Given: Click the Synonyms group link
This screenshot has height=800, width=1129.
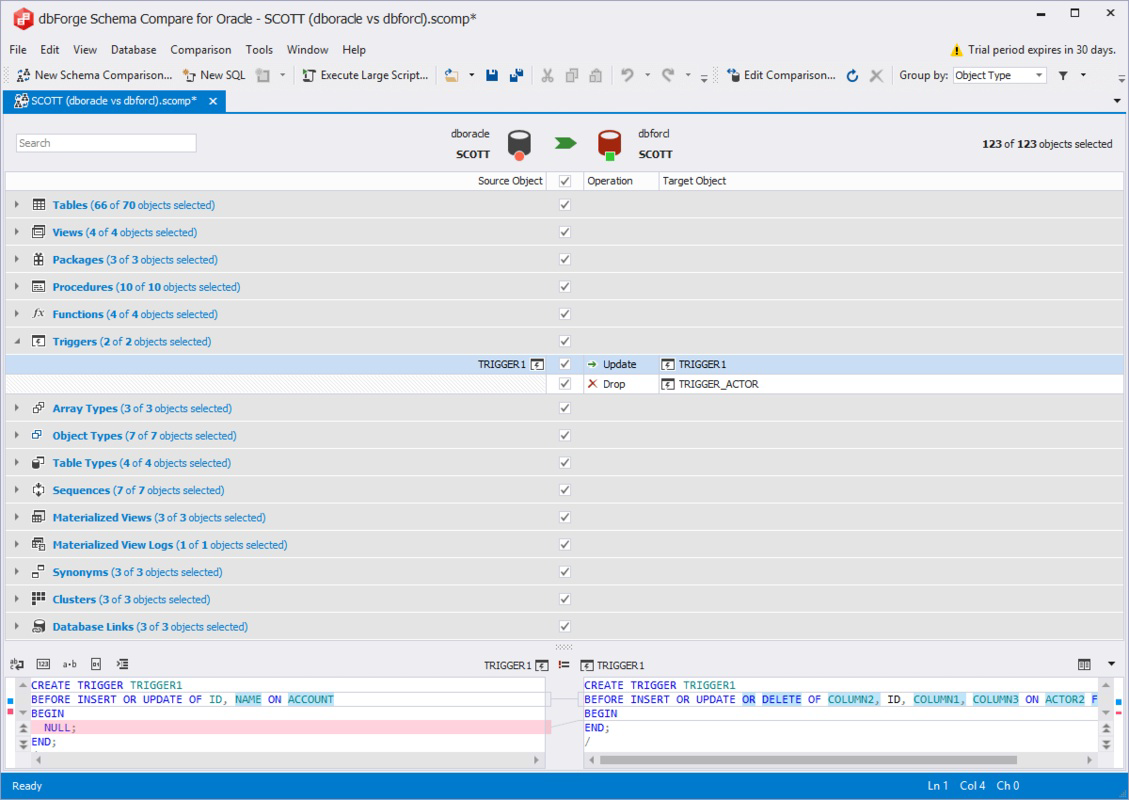Looking at the screenshot, I should click(x=137, y=572).
